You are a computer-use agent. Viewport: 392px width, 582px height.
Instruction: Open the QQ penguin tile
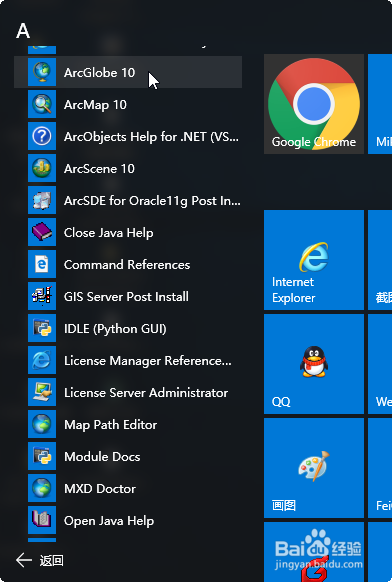[314, 364]
